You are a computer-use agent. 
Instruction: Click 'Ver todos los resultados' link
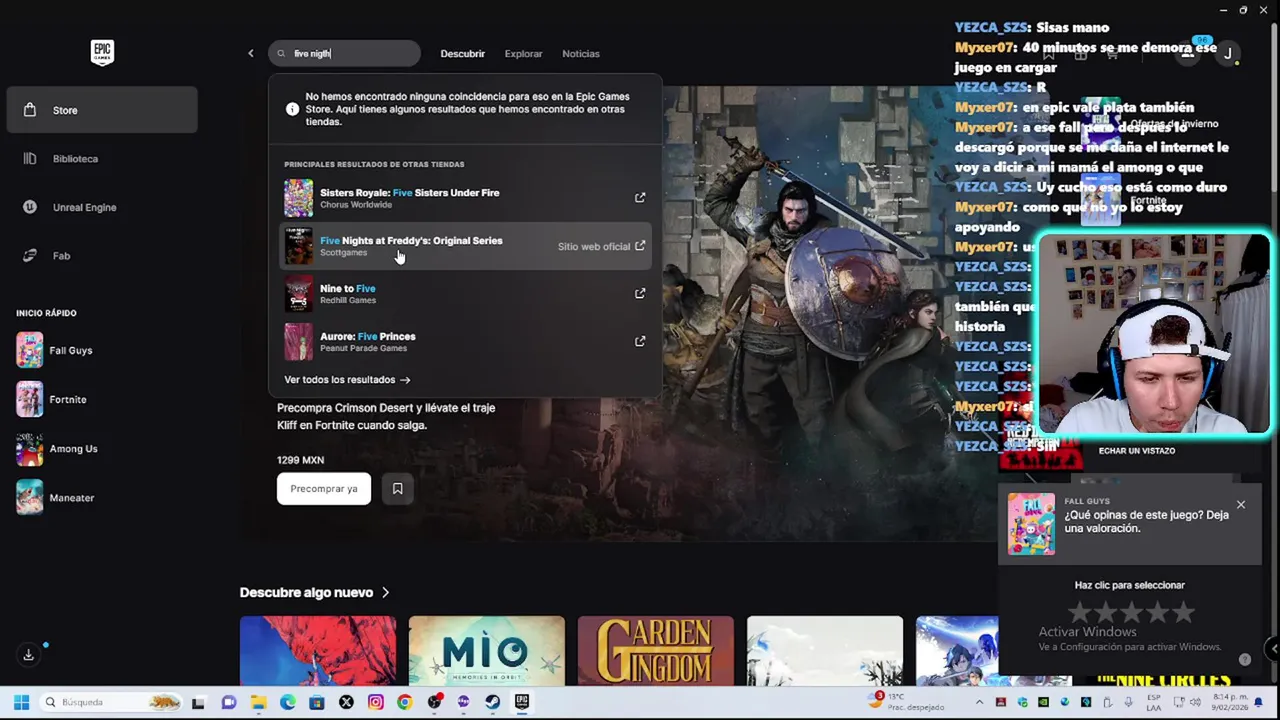[347, 380]
